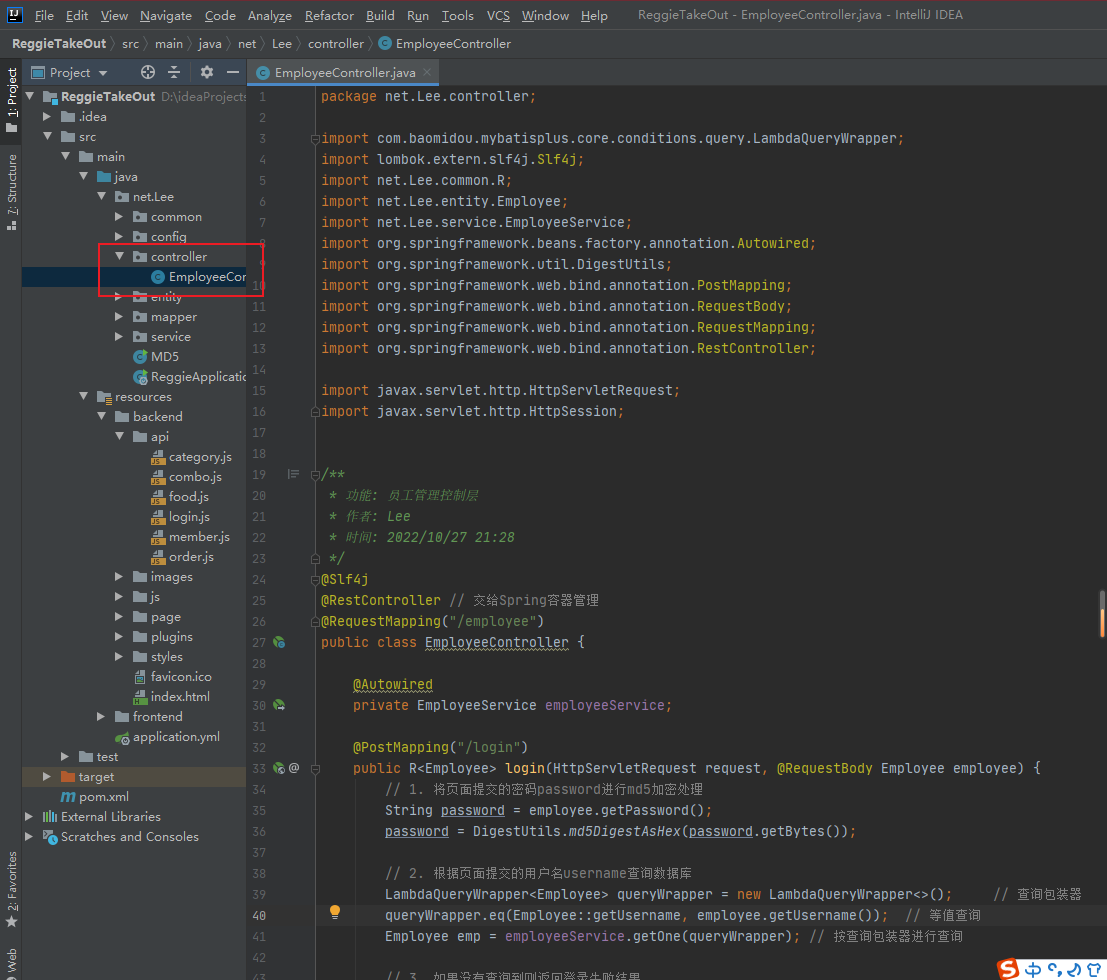Select the EmployeeController.java editor tab
Image resolution: width=1107 pixels, height=980 pixels.
tap(345, 72)
